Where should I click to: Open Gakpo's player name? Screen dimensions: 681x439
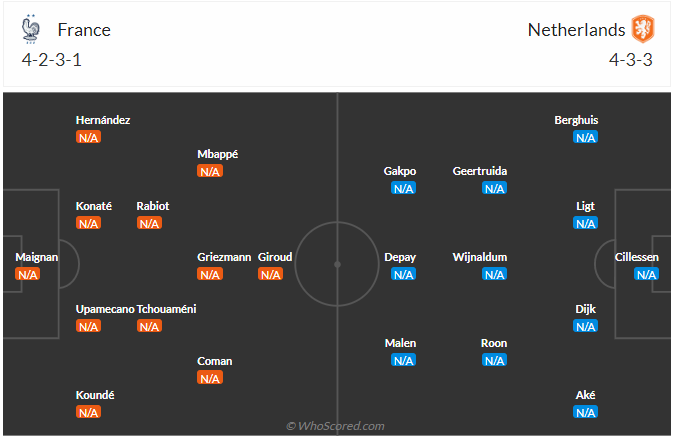[x=400, y=171]
